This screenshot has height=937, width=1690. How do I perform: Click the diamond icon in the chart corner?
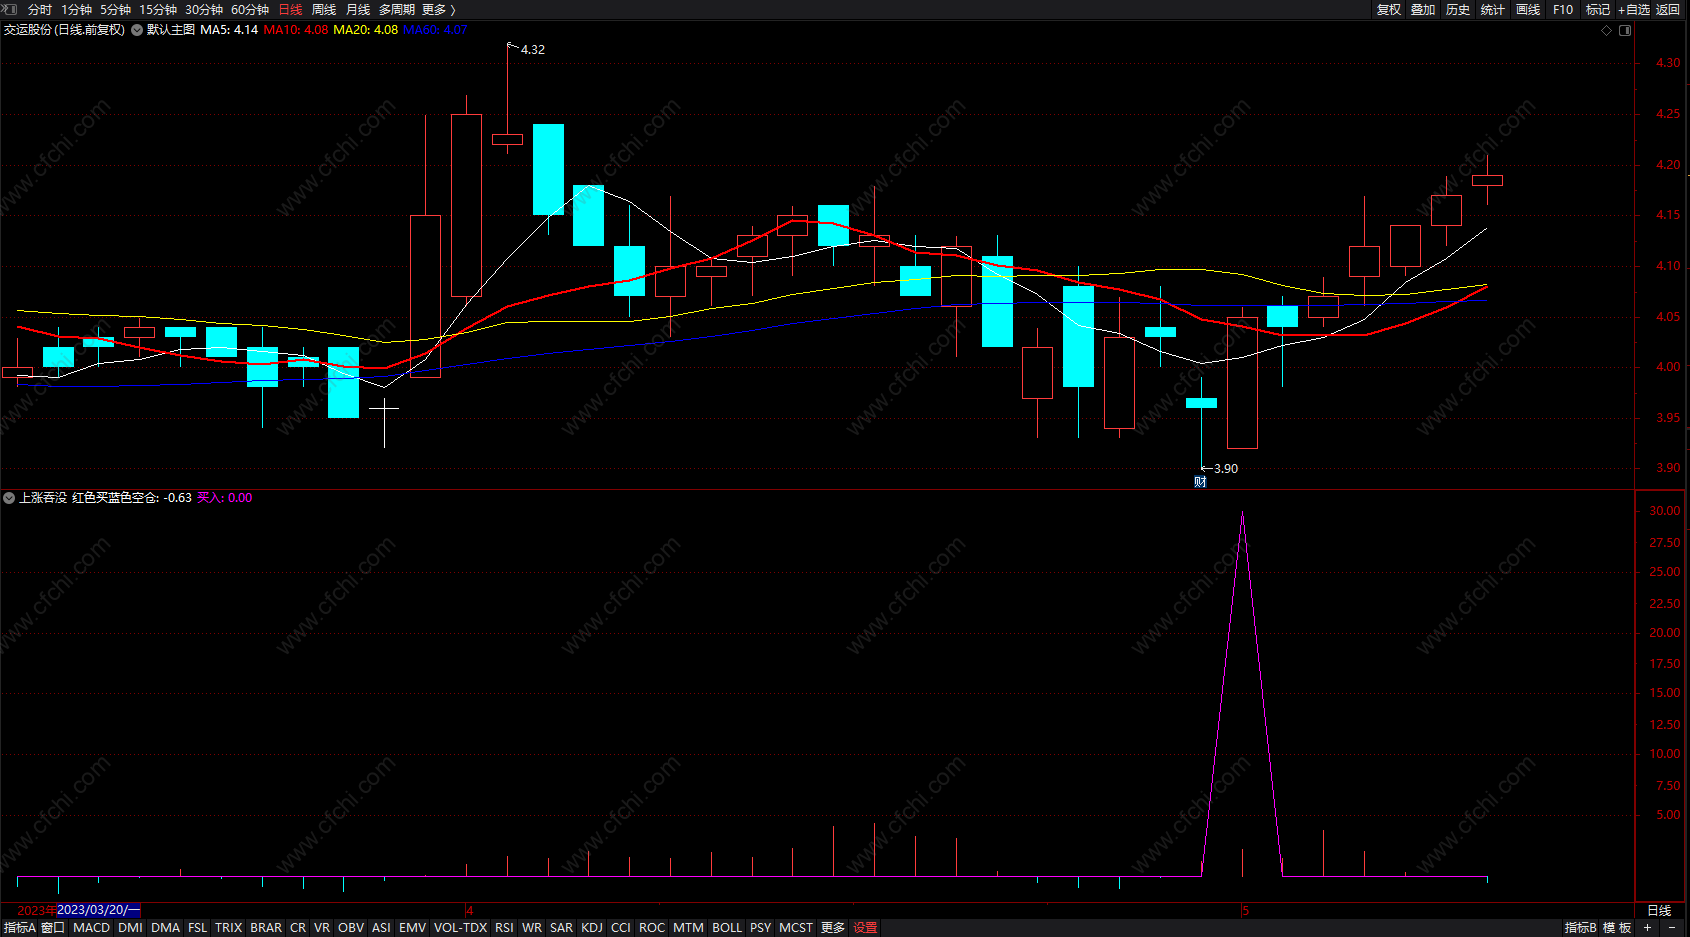[x=1607, y=30]
